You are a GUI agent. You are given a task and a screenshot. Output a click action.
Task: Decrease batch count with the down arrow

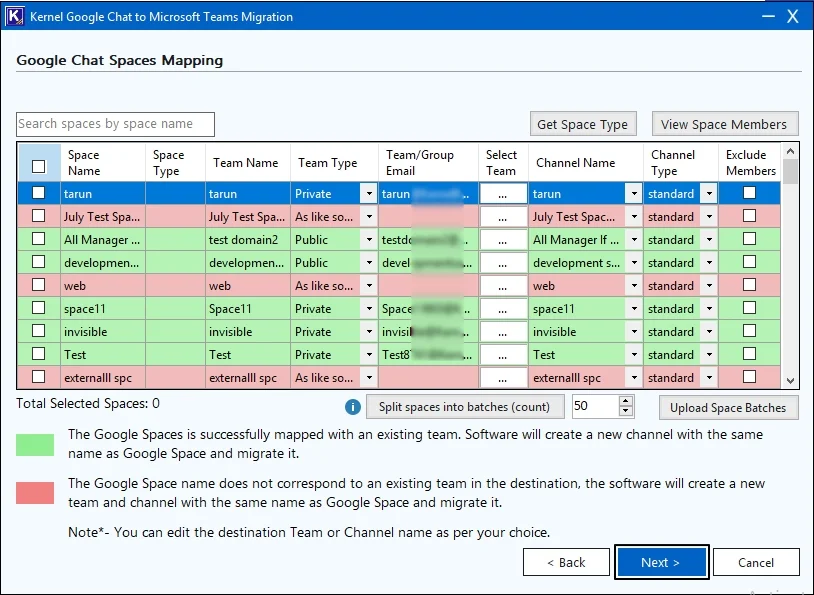626,412
